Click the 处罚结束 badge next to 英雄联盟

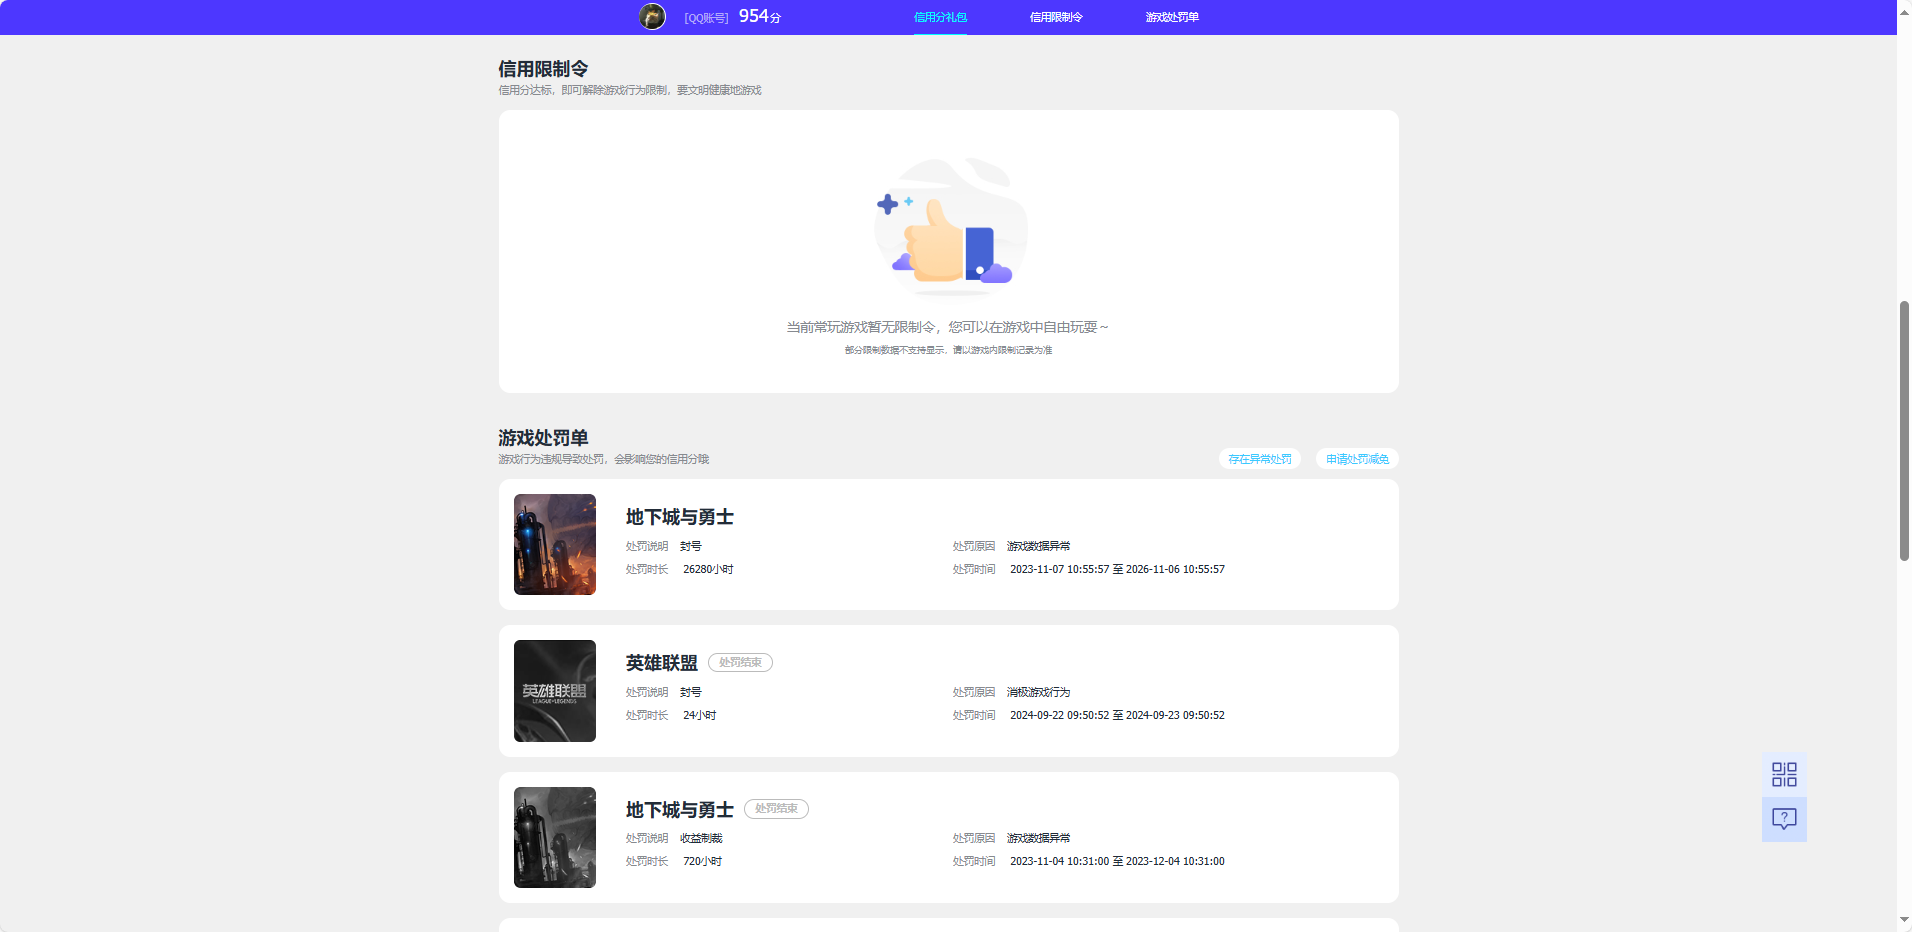(x=740, y=662)
